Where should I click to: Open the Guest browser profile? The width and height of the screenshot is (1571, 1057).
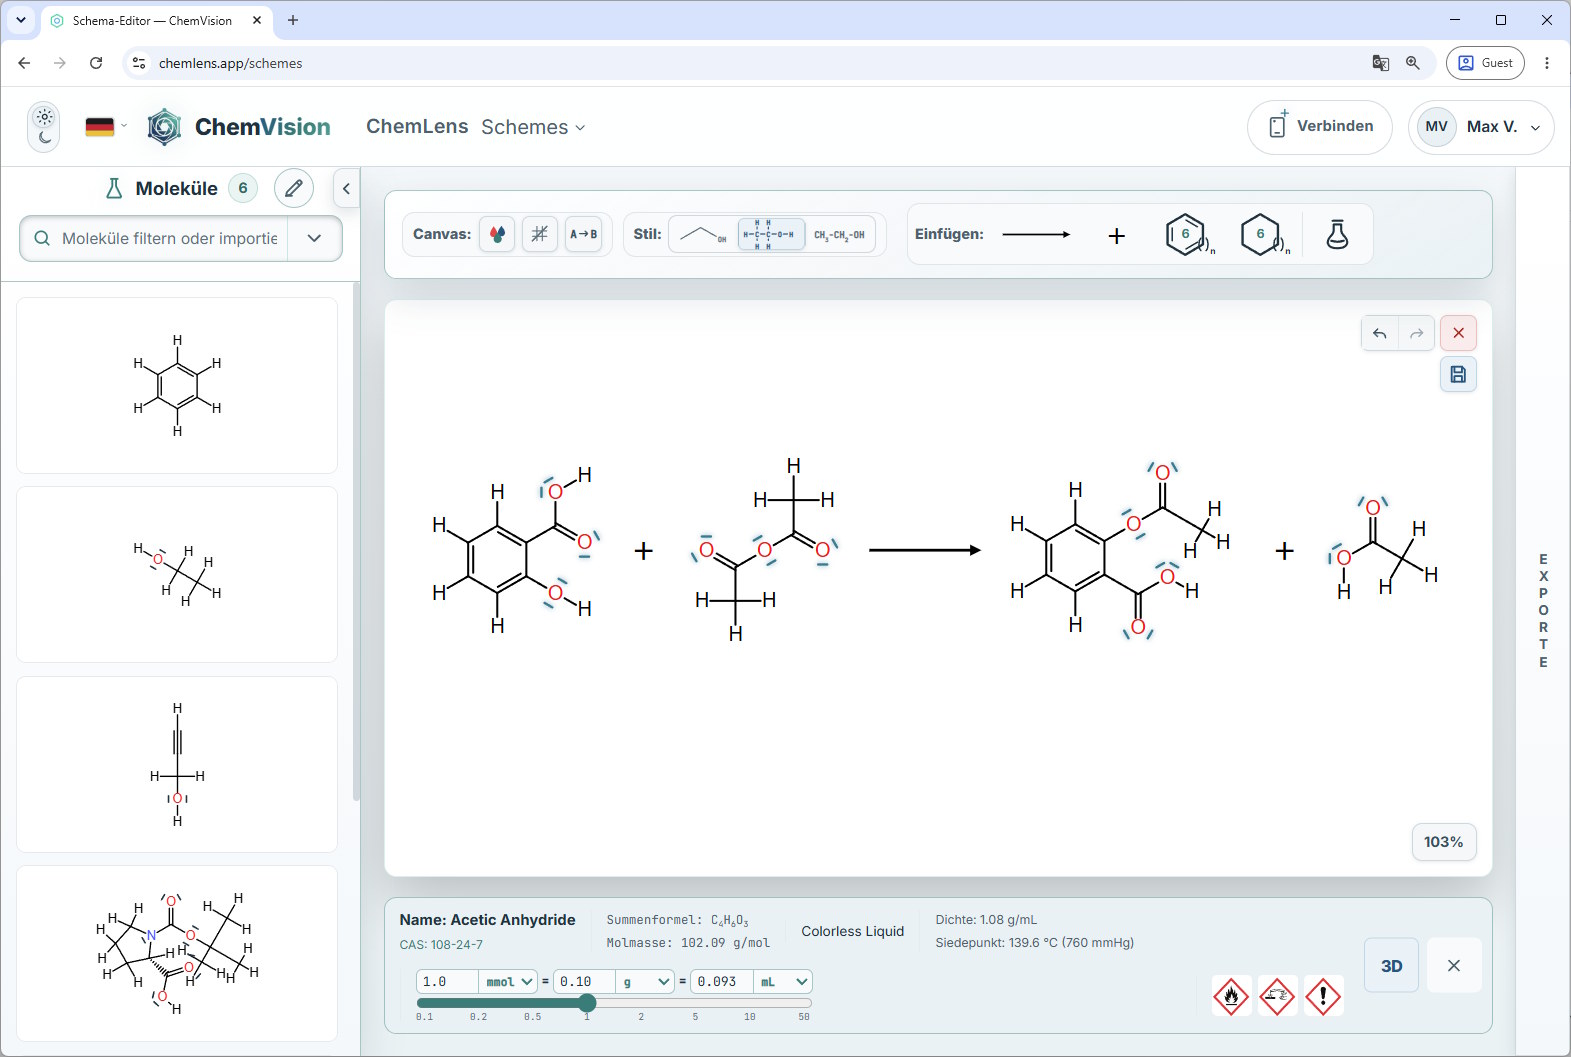pos(1485,63)
